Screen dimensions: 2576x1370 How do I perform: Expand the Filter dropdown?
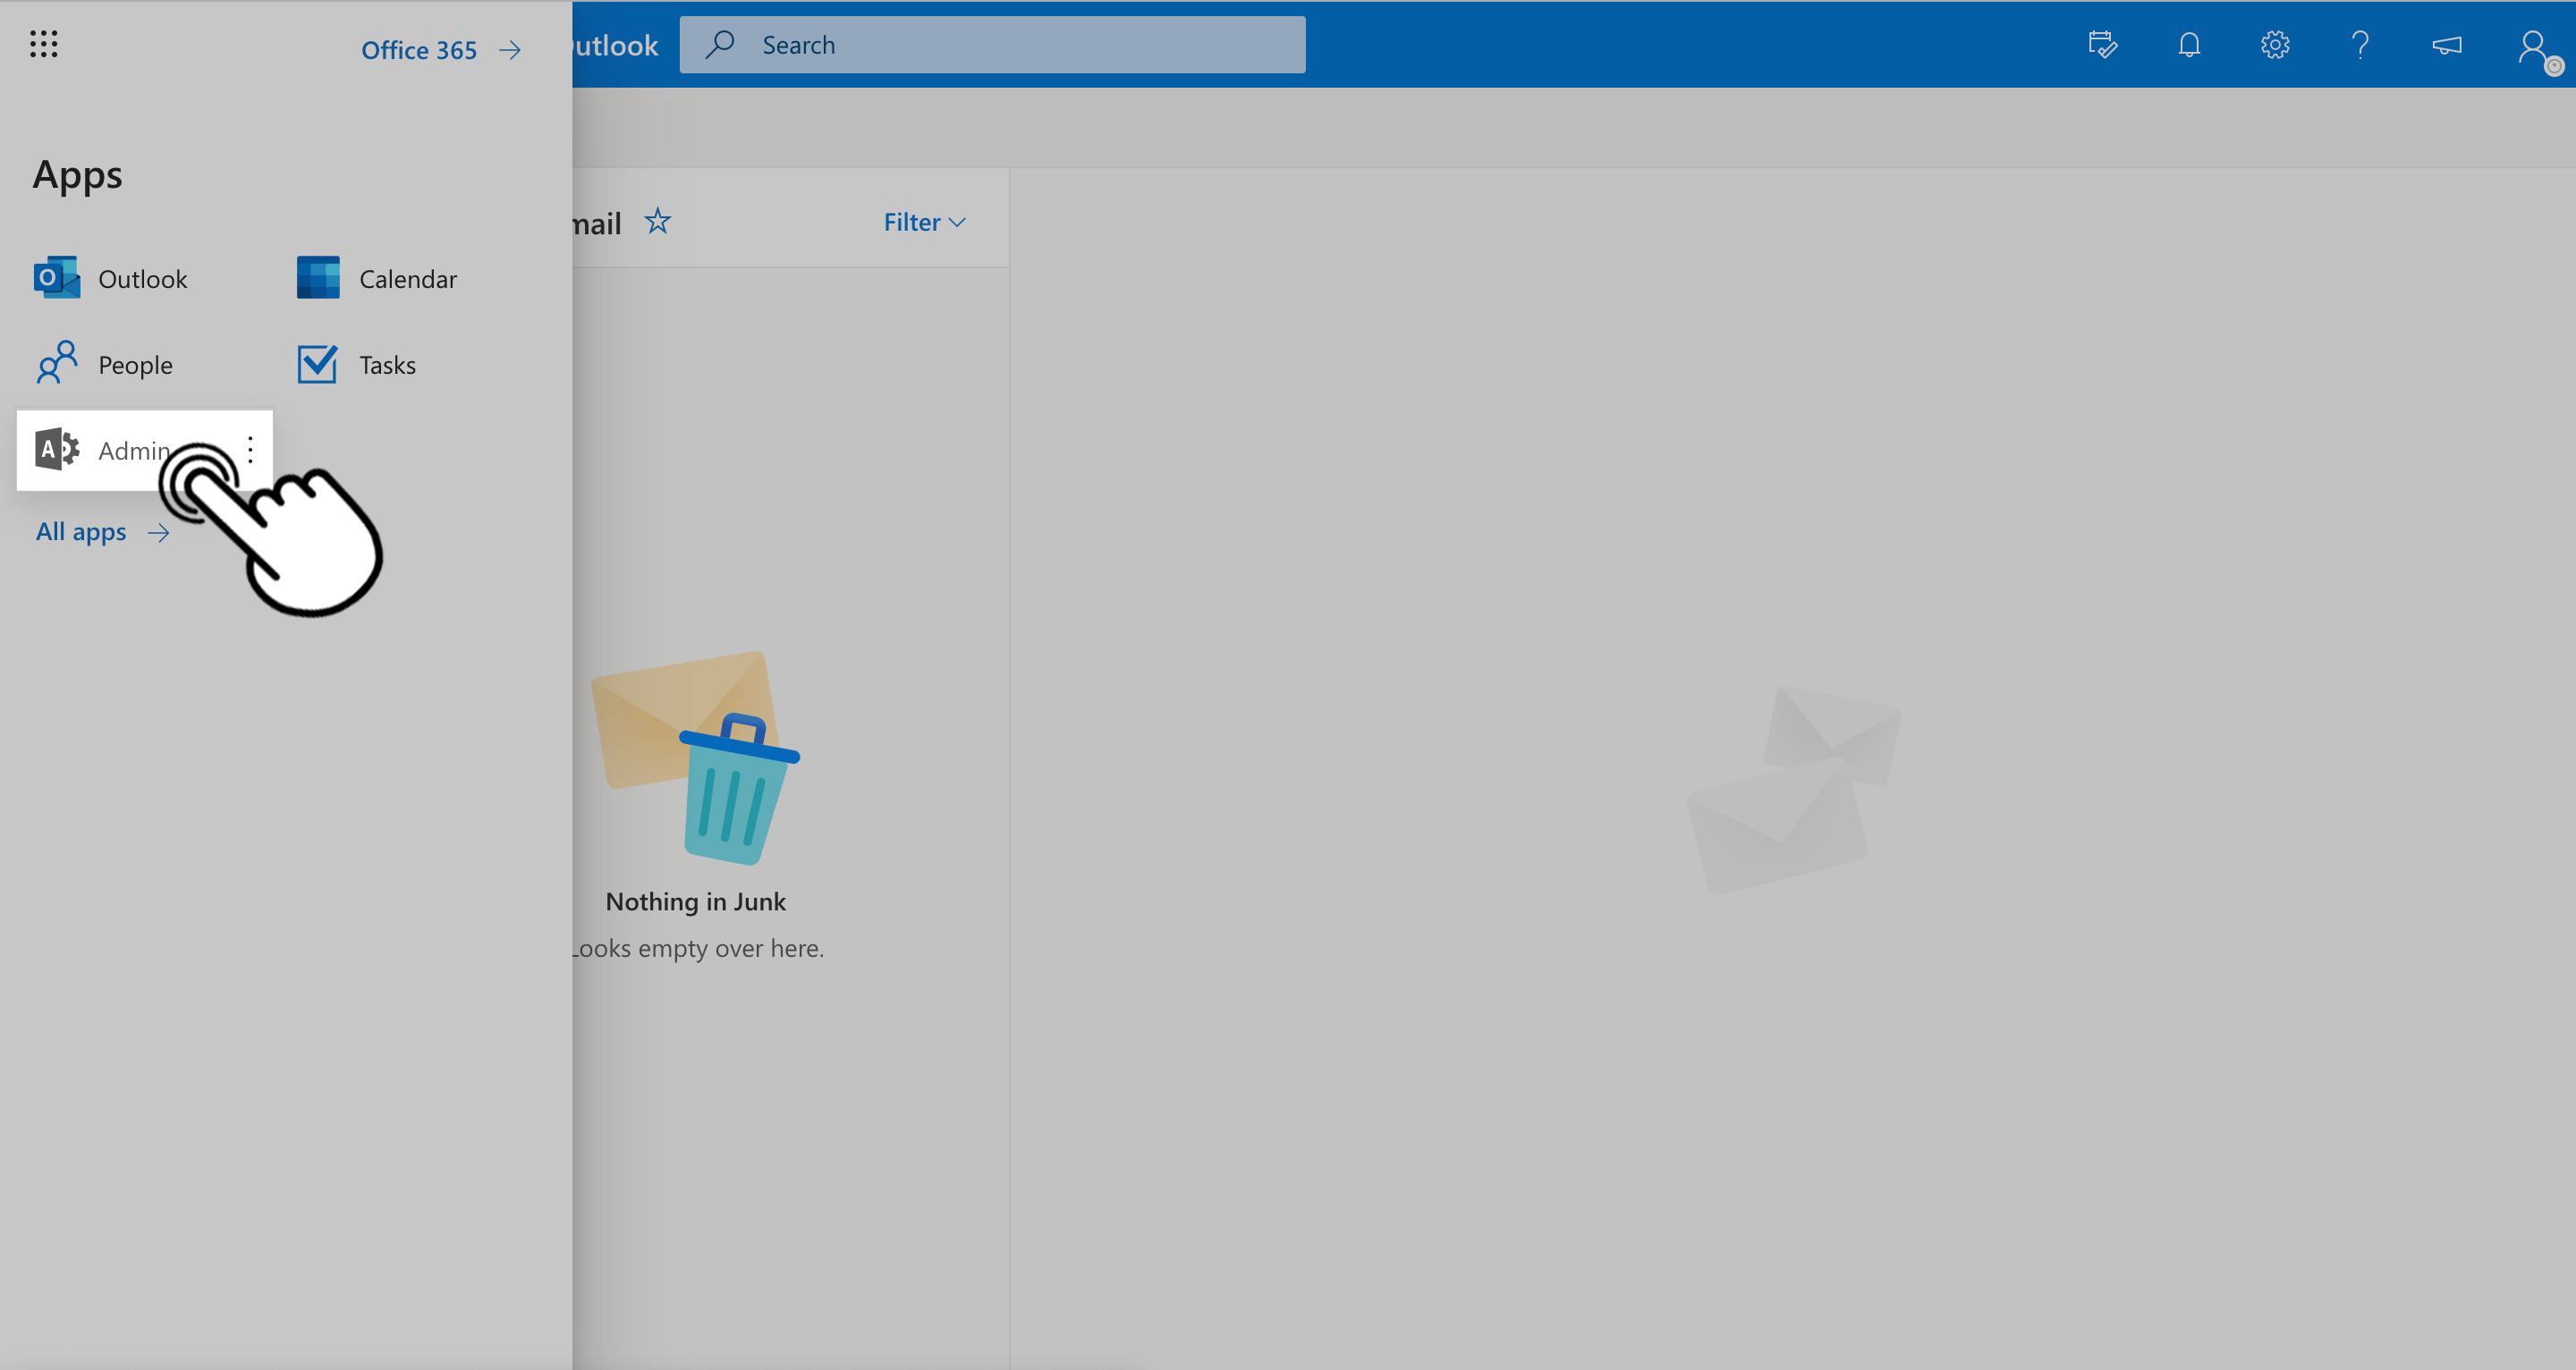click(924, 222)
